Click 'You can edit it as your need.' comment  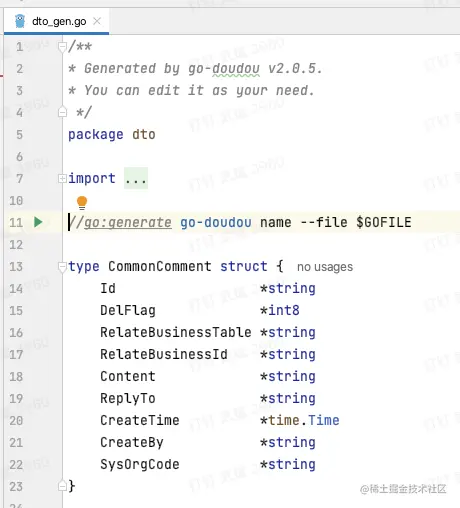[199, 90]
